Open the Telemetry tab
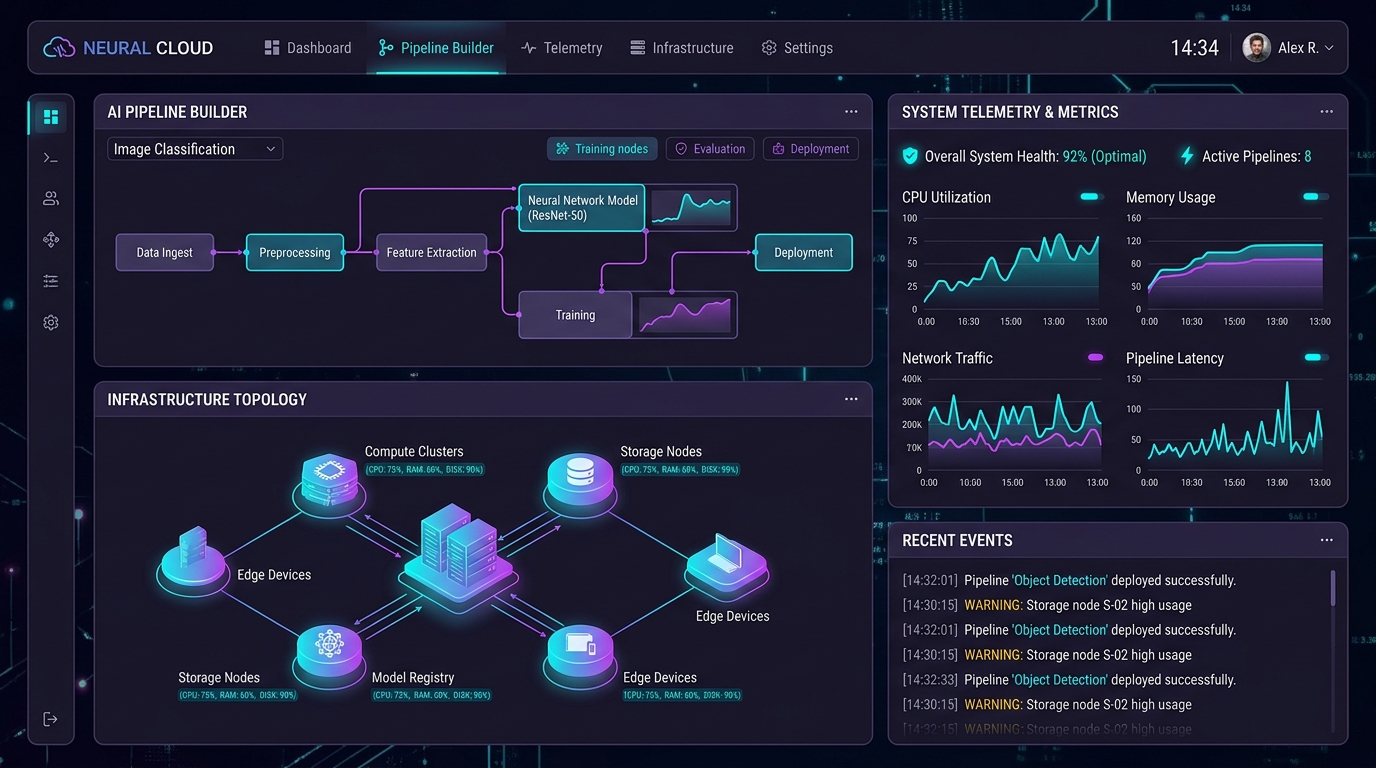This screenshot has height=768, width=1376. pos(562,48)
